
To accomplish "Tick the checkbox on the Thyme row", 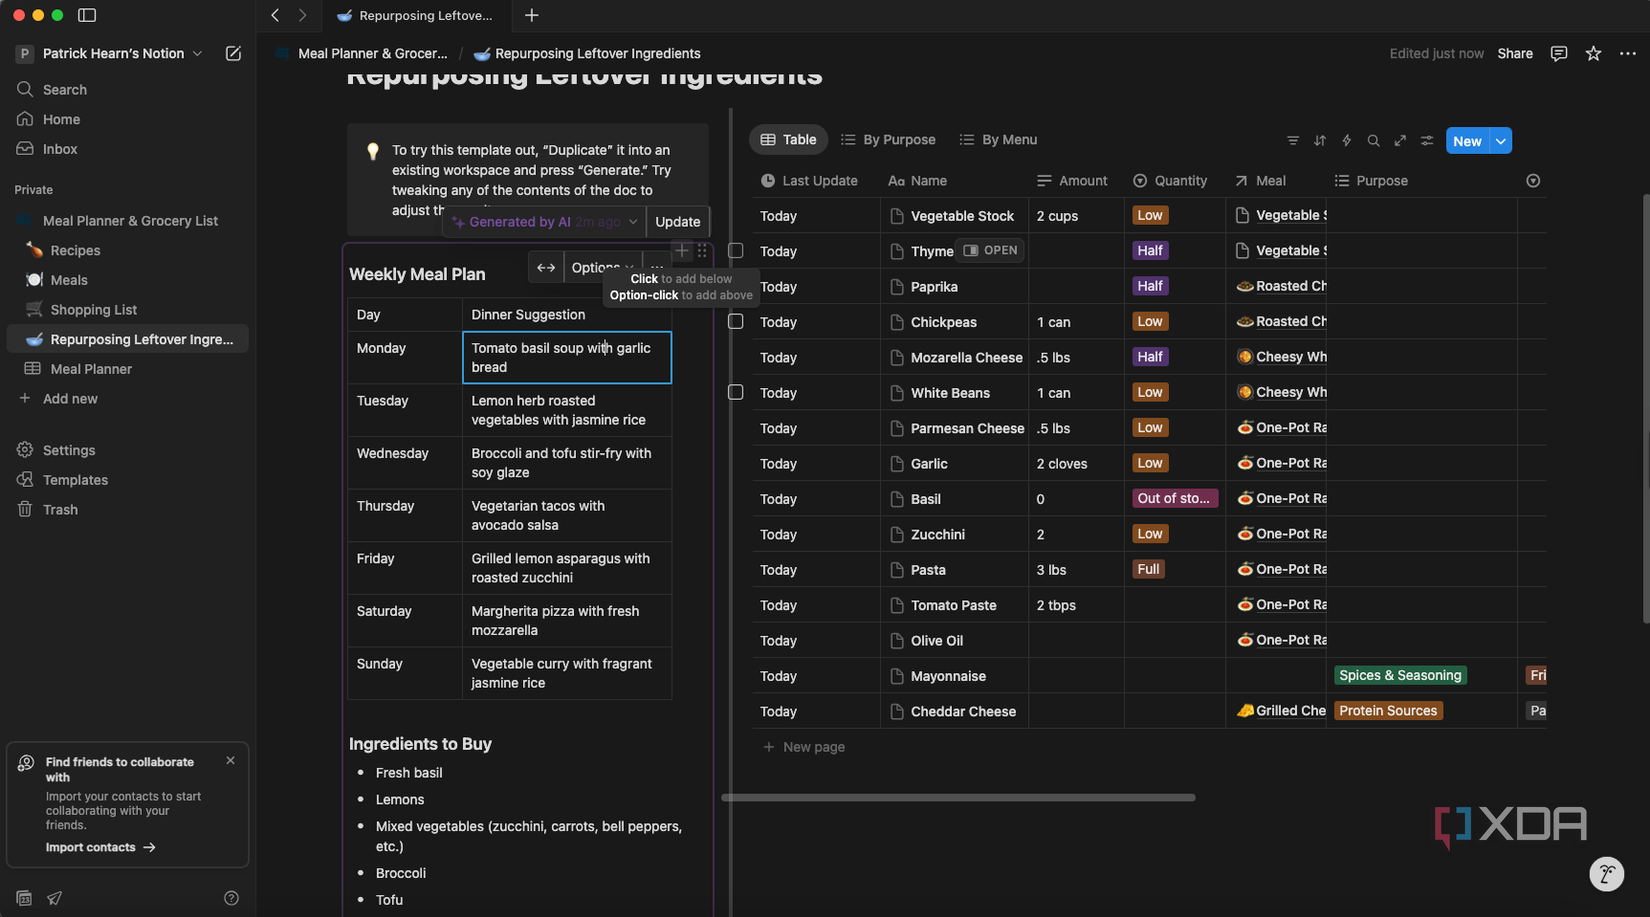I will point(735,251).
